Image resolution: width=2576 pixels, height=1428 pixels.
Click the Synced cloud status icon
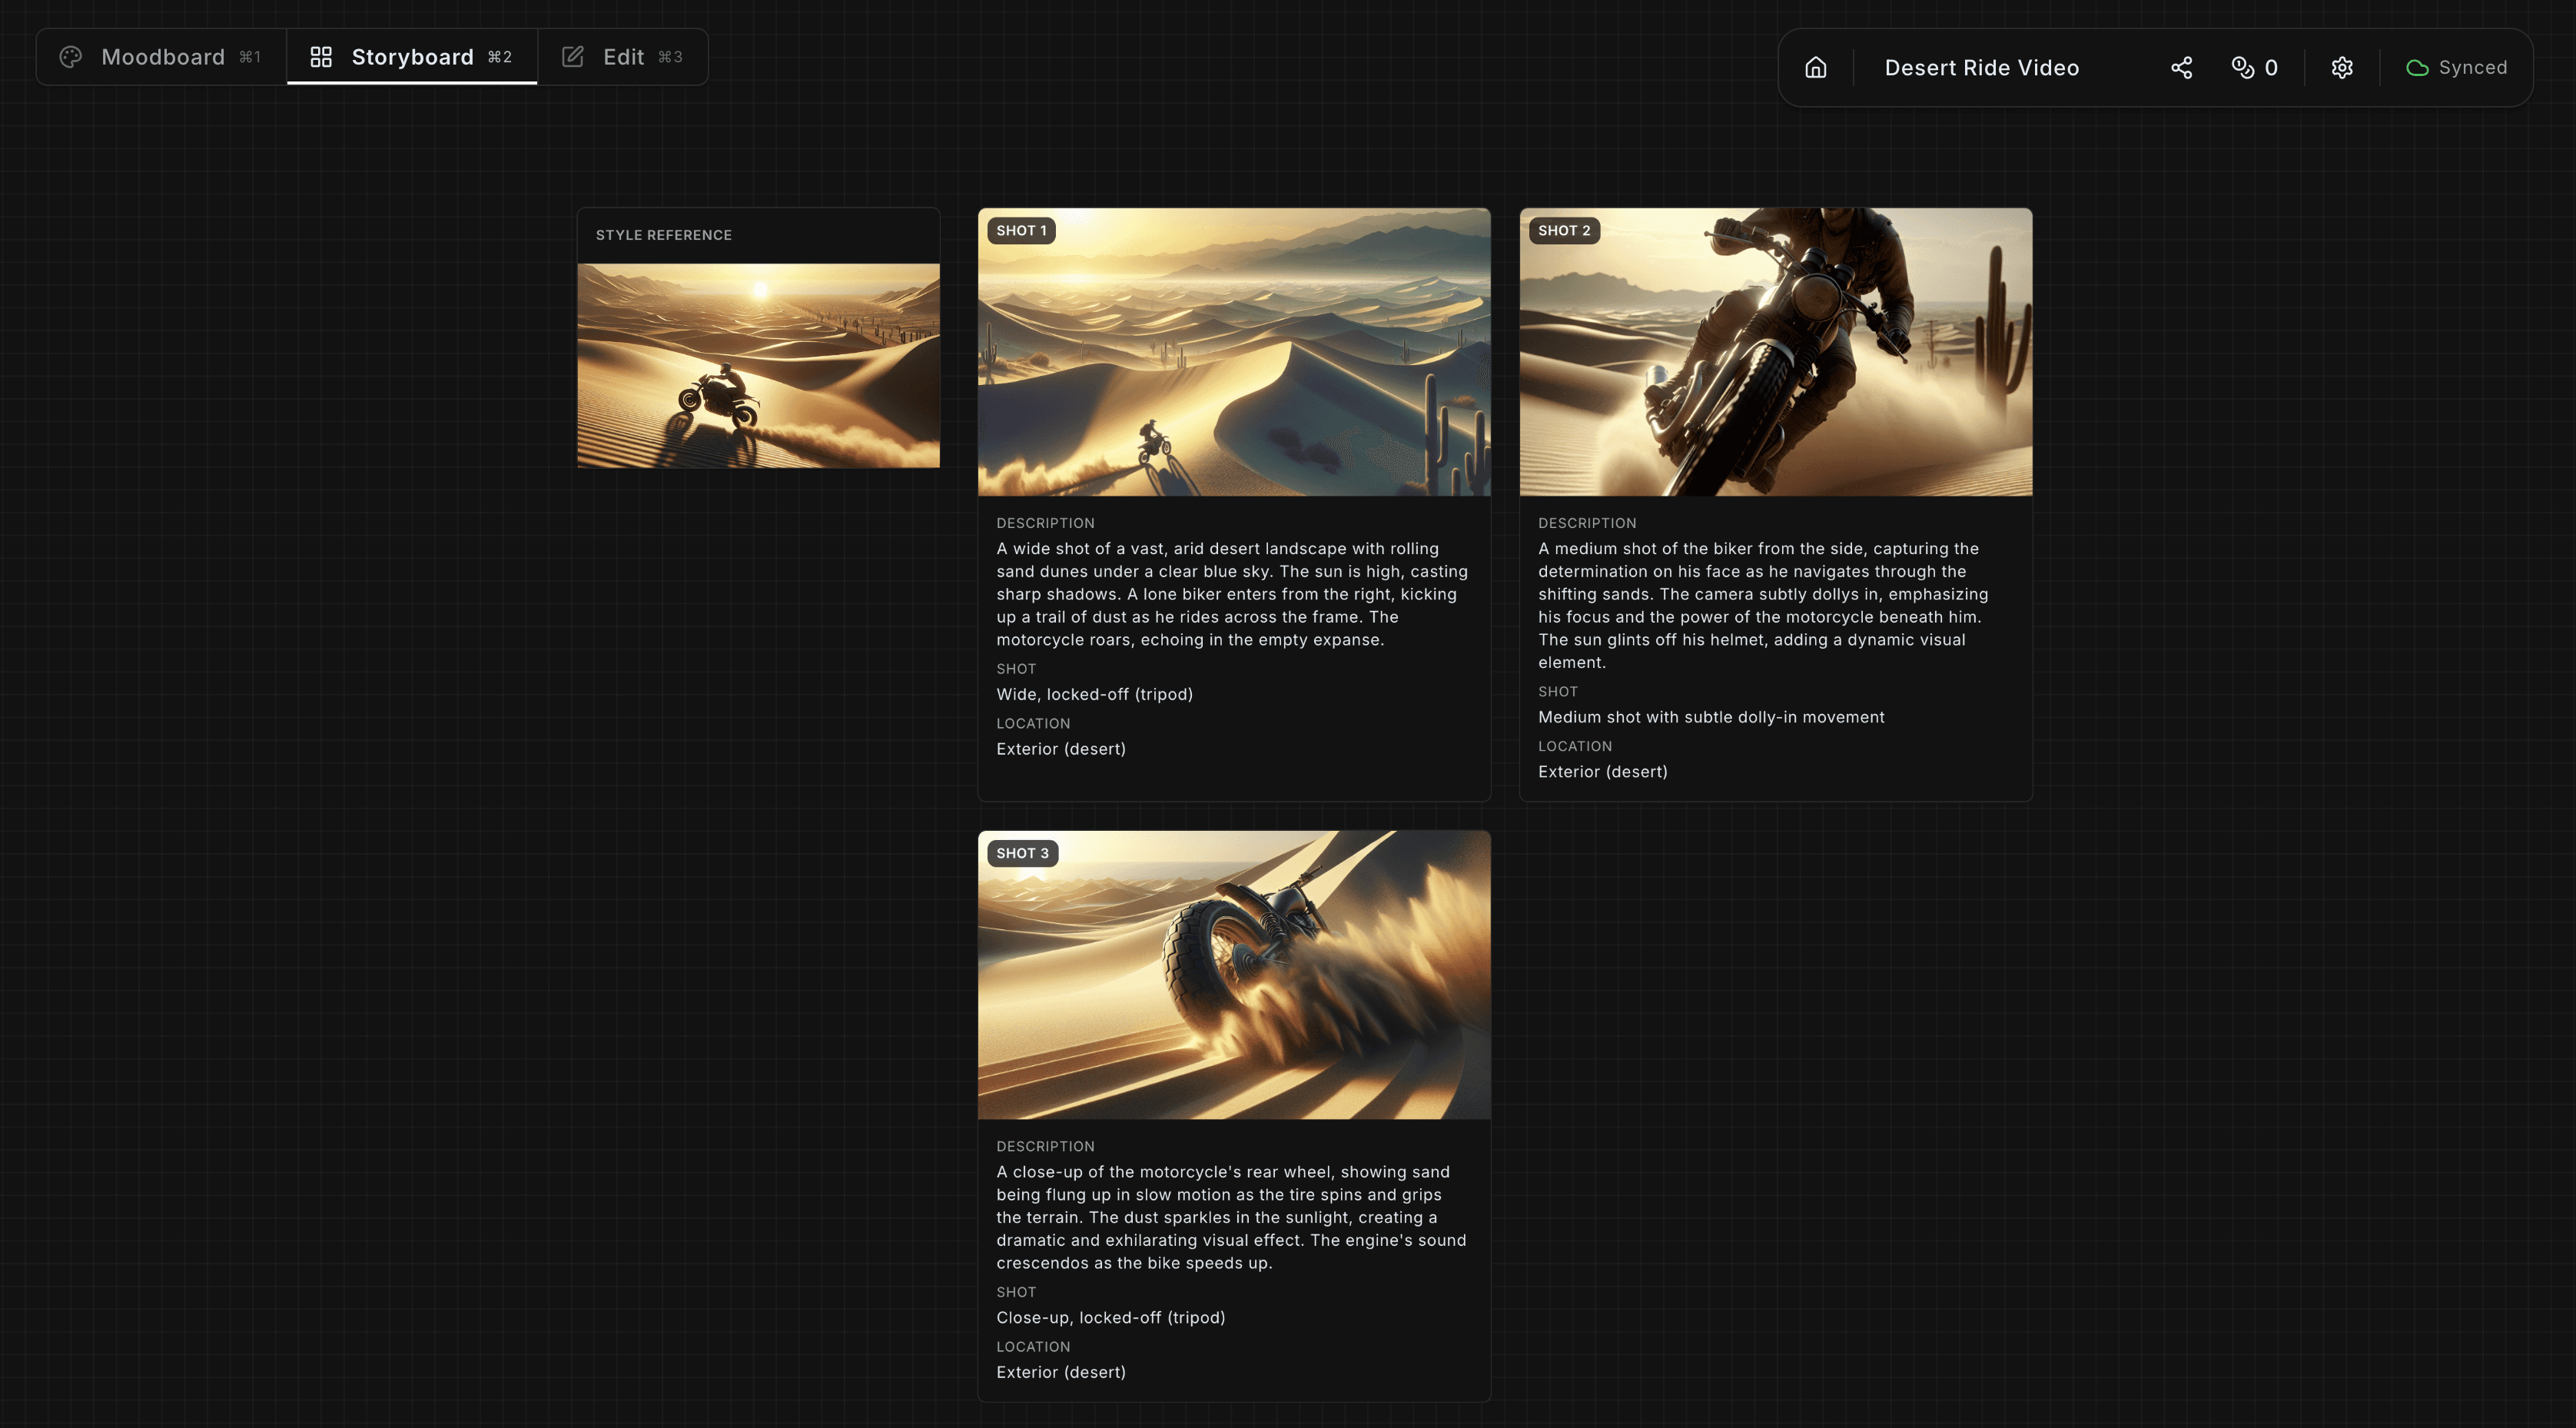tap(2417, 68)
